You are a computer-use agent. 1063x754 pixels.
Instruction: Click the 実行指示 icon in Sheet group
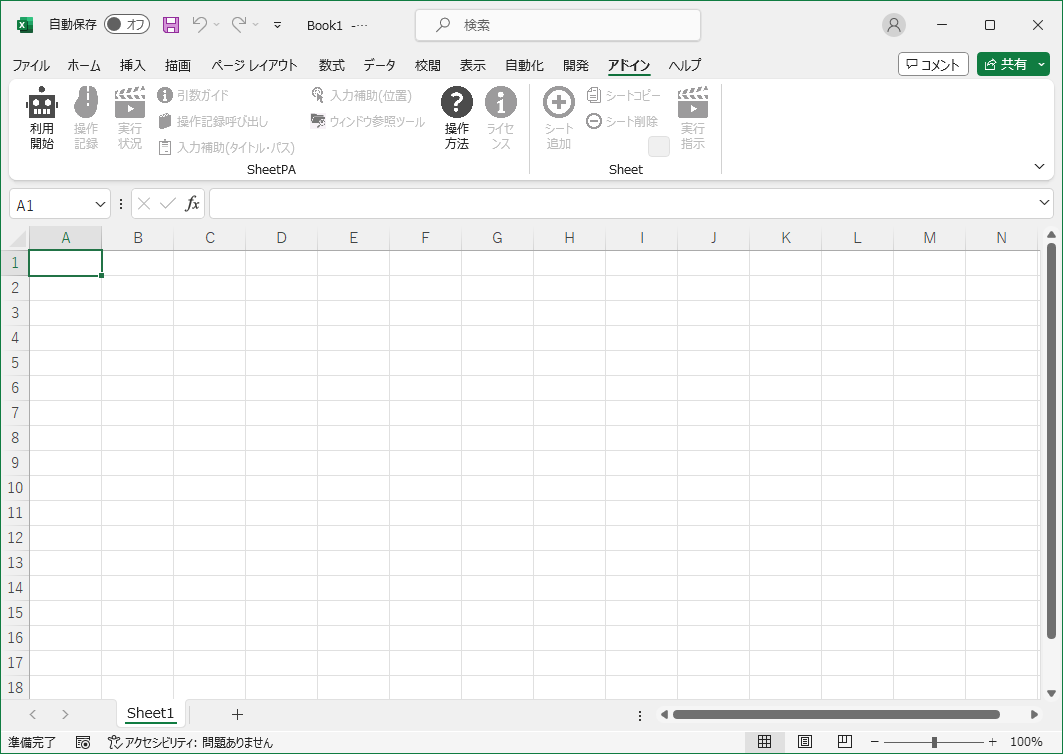(693, 102)
